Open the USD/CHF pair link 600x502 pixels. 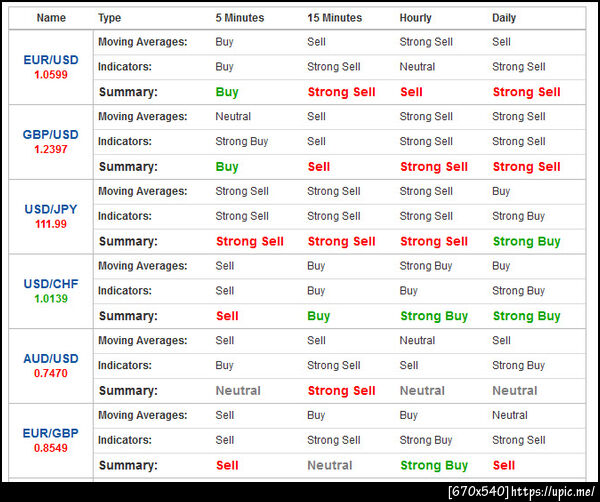pos(51,284)
